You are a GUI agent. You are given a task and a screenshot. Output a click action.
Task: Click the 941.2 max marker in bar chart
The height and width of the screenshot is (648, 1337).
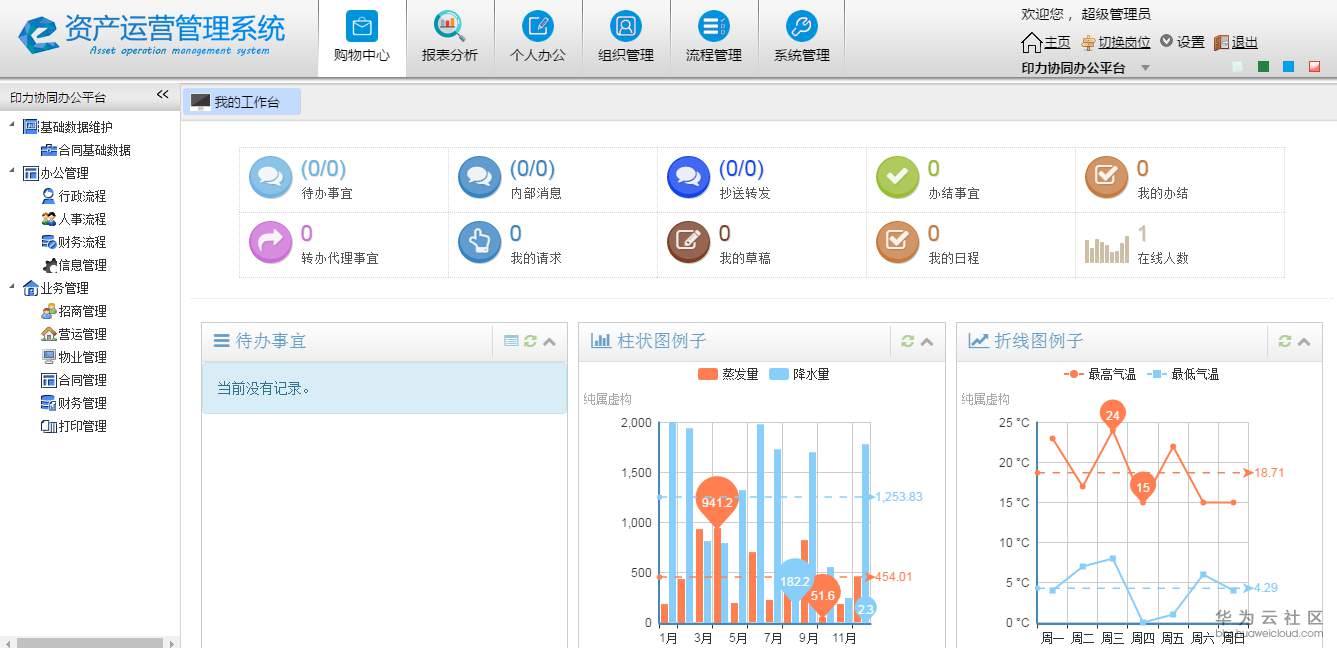716,500
